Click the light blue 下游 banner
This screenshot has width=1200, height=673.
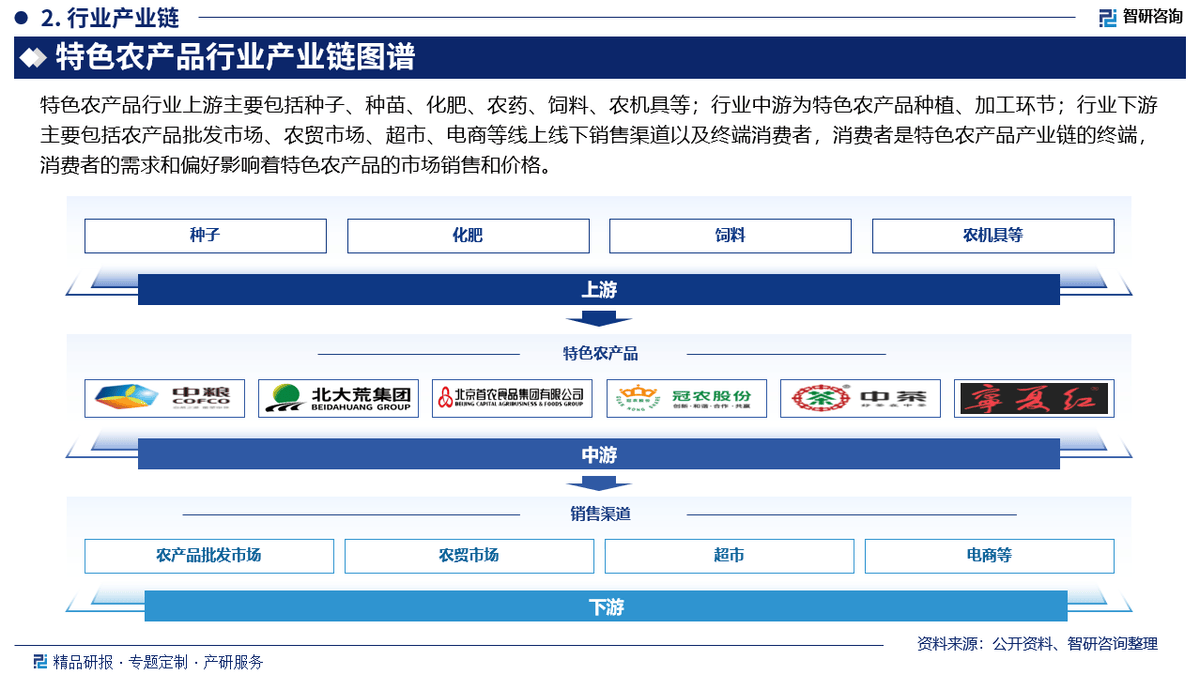(606, 607)
